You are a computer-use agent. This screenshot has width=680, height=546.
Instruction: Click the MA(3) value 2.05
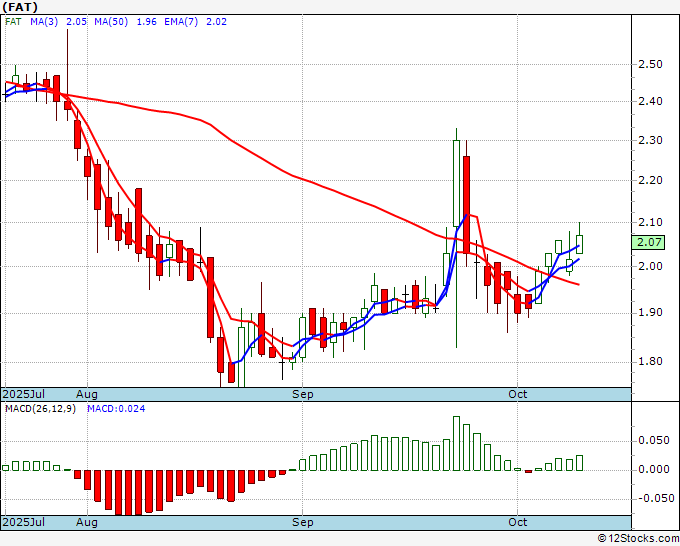76,22
